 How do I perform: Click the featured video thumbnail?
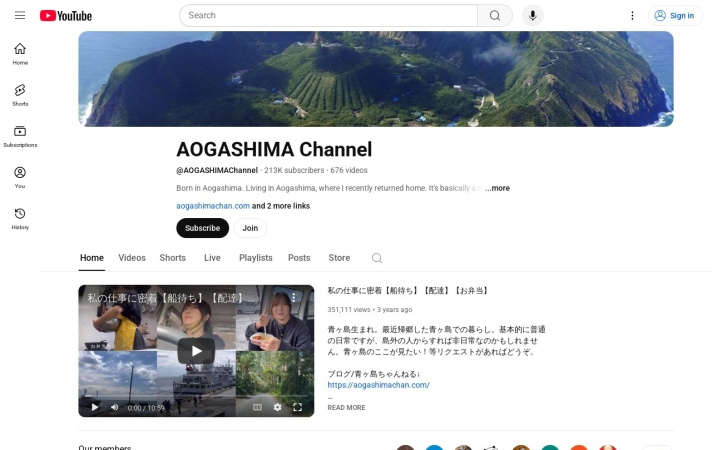196,351
